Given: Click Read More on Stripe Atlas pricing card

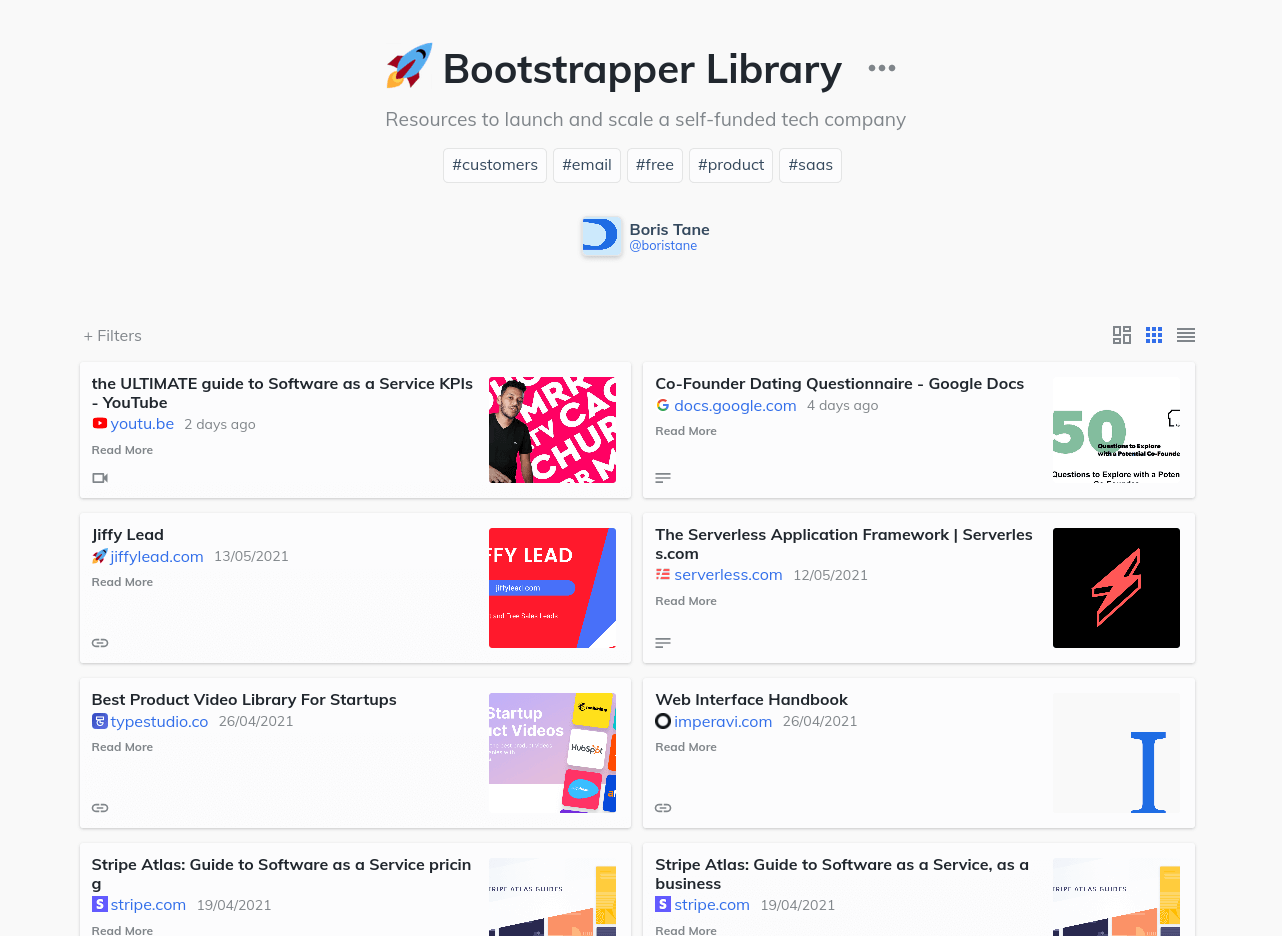Looking at the screenshot, I should coord(122,930).
